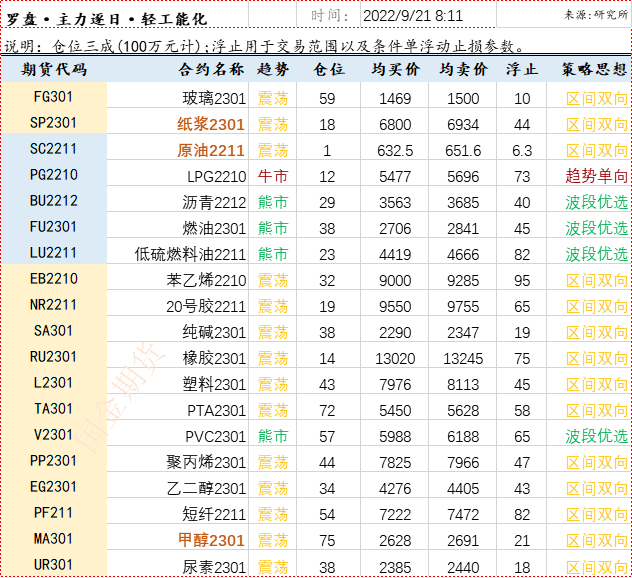
Task: Click the title 罗盘·主力逐日·轻工能化
Action: tap(106, 19)
